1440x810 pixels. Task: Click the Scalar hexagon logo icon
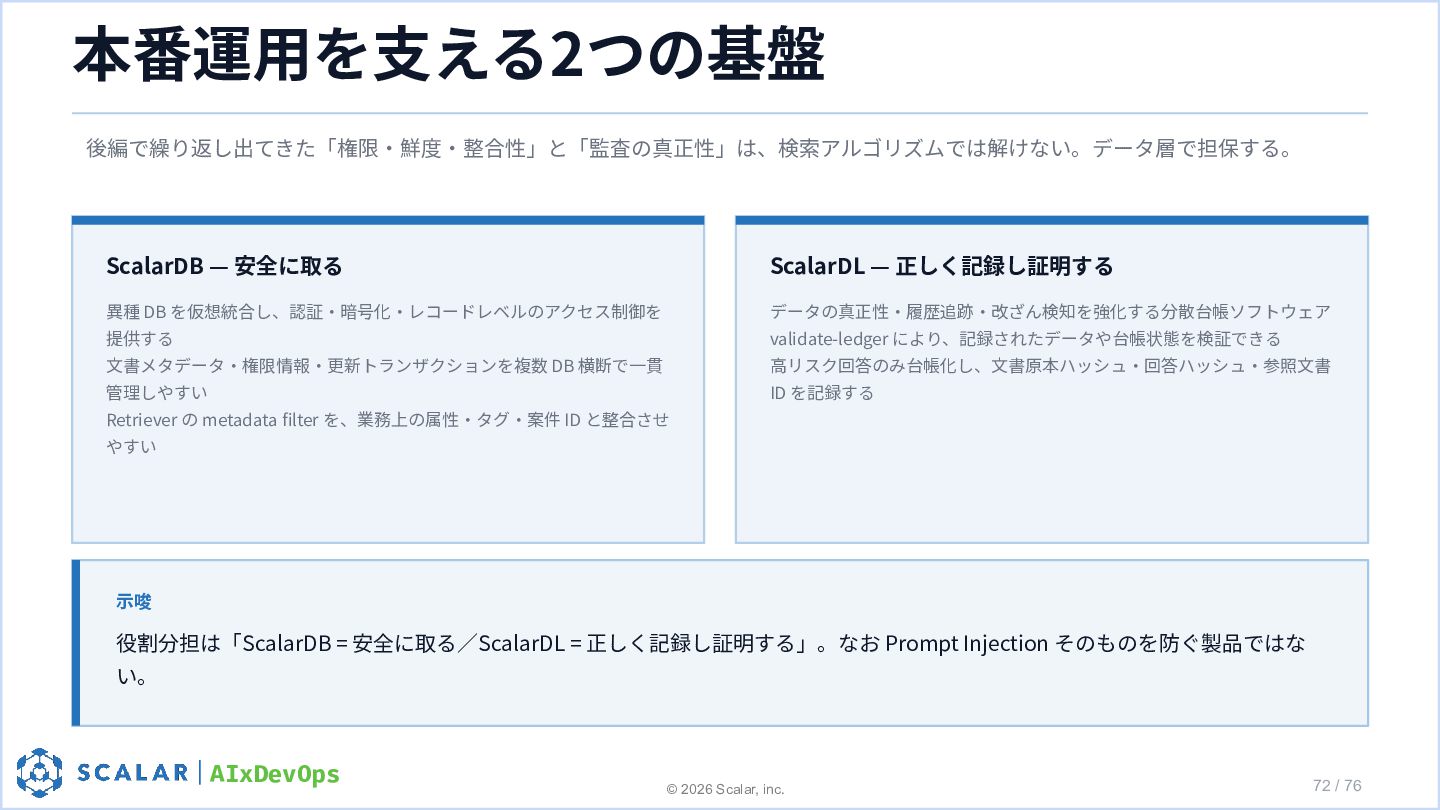[x=39, y=773]
